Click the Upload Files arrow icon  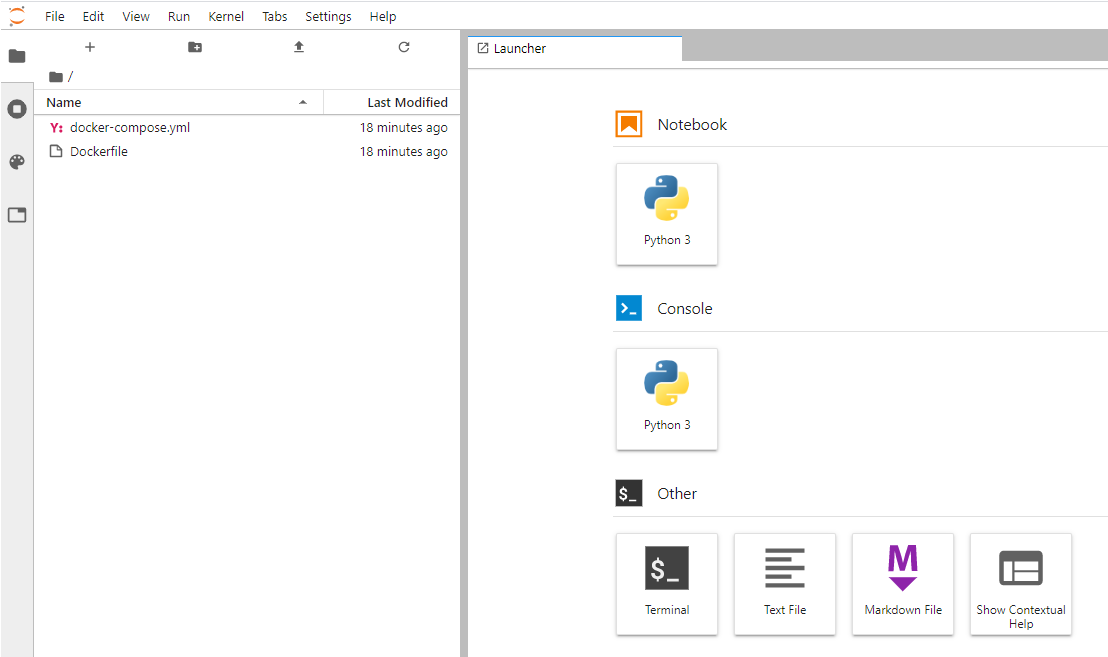pyautogui.click(x=299, y=47)
